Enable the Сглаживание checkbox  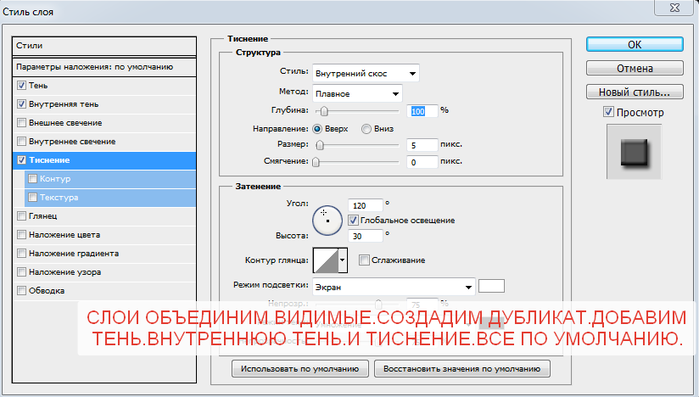point(364,260)
